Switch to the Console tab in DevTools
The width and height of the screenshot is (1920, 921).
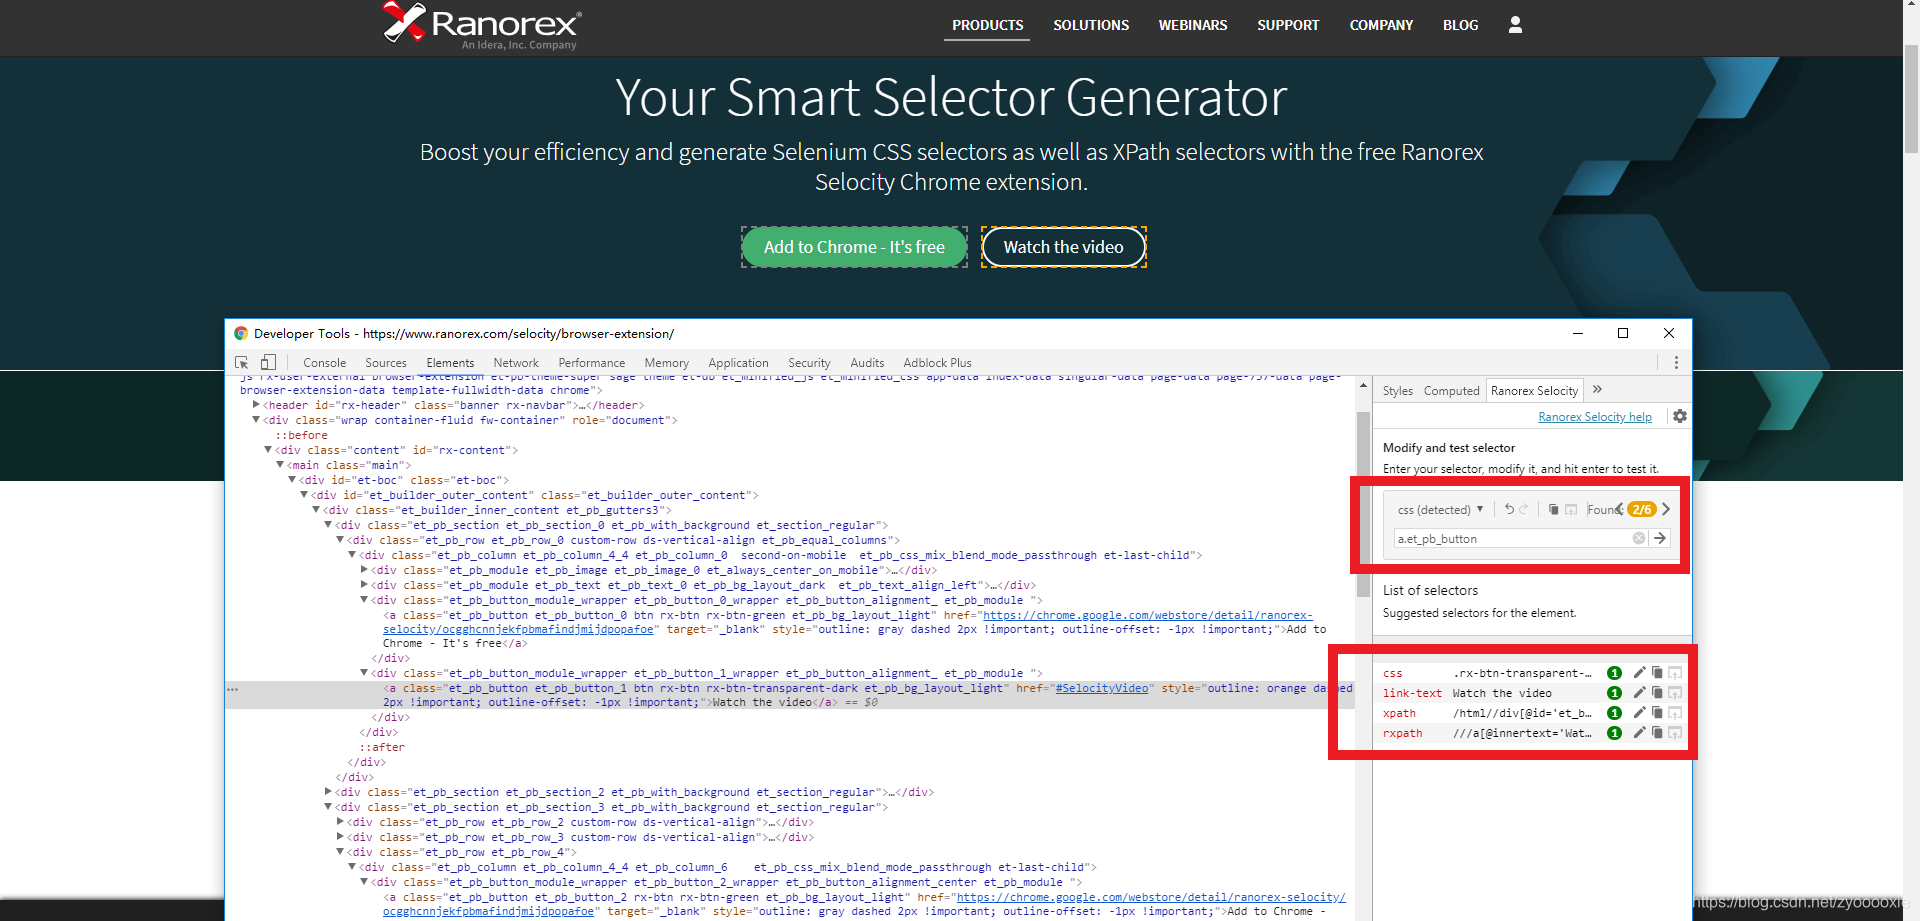click(325, 363)
